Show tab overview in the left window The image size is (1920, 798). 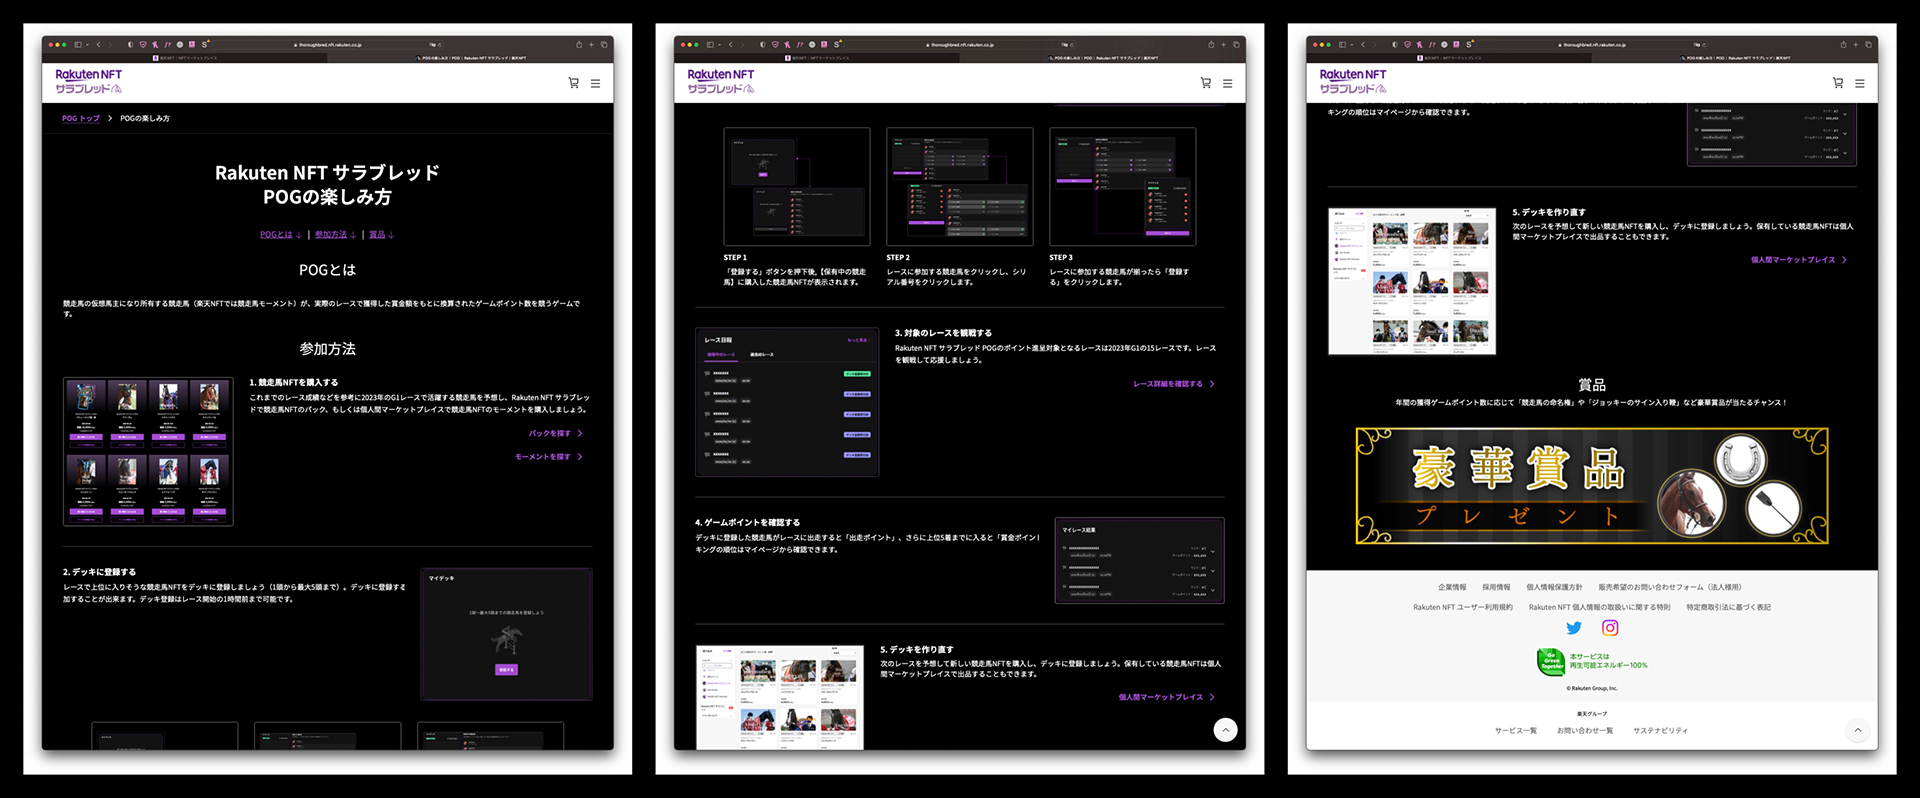pyautogui.click(x=604, y=45)
